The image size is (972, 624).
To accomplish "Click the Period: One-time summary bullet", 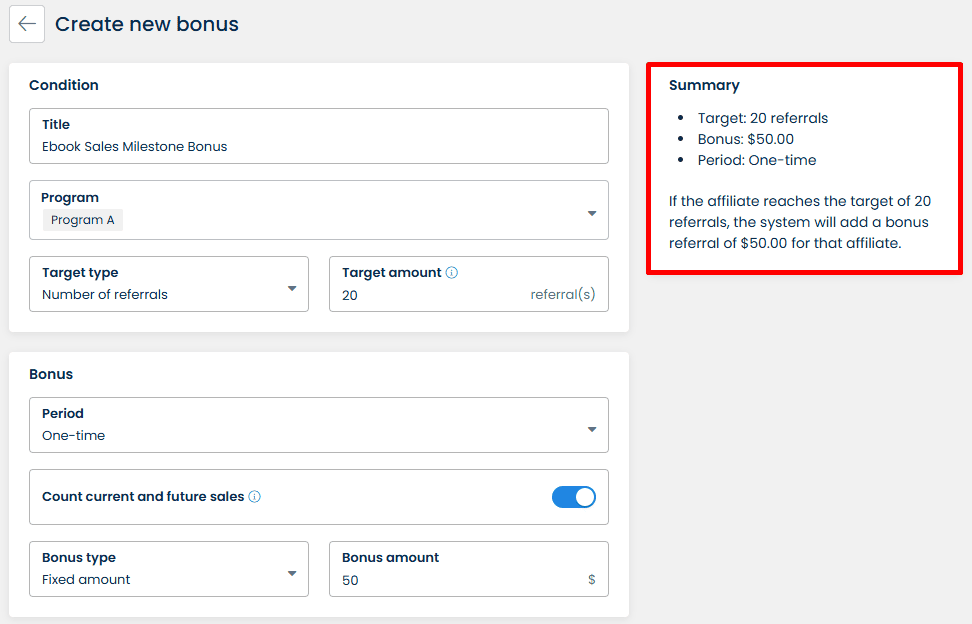I will pyautogui.click(x=757, y=160).
